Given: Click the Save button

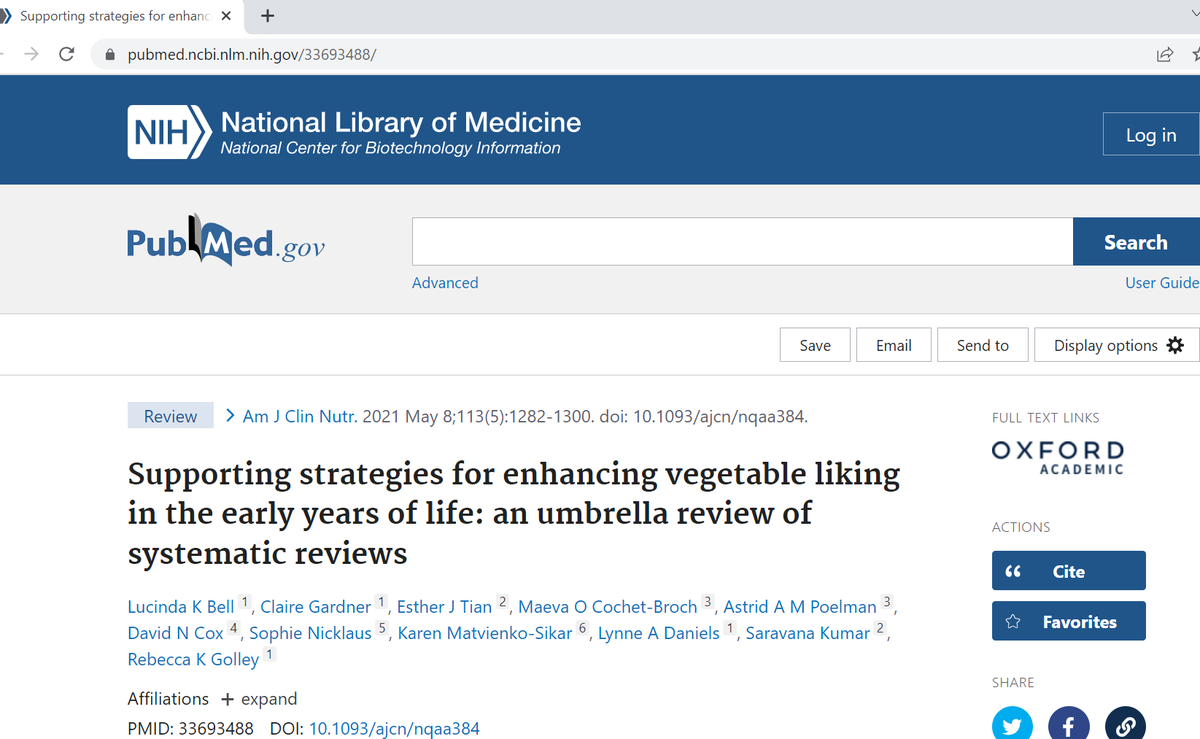Looking at the screenshot, I should tap(815, 345).
